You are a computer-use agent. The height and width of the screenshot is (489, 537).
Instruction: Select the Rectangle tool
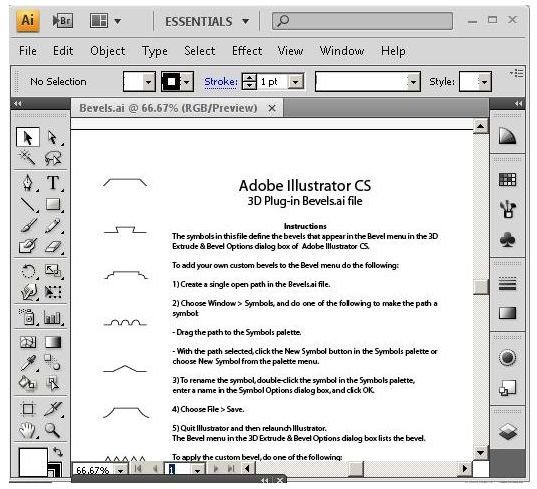coord(53,204)
